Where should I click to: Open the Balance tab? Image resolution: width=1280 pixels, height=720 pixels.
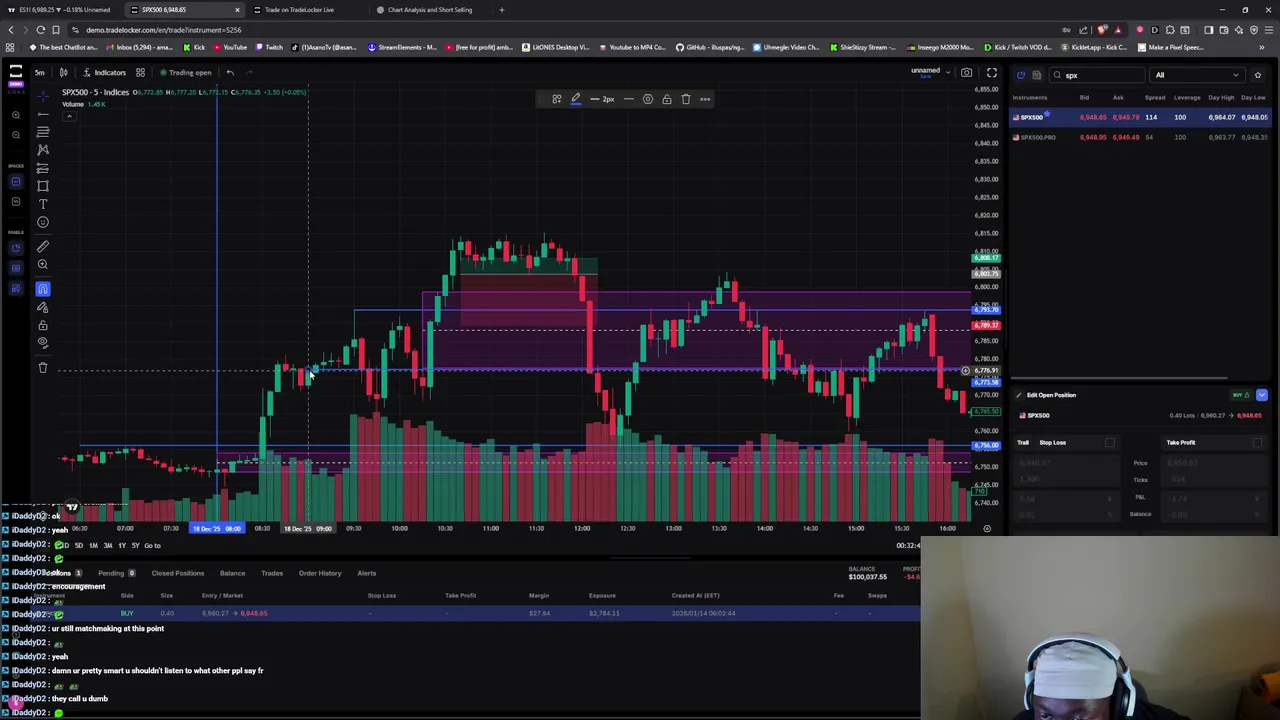(232, 573)
